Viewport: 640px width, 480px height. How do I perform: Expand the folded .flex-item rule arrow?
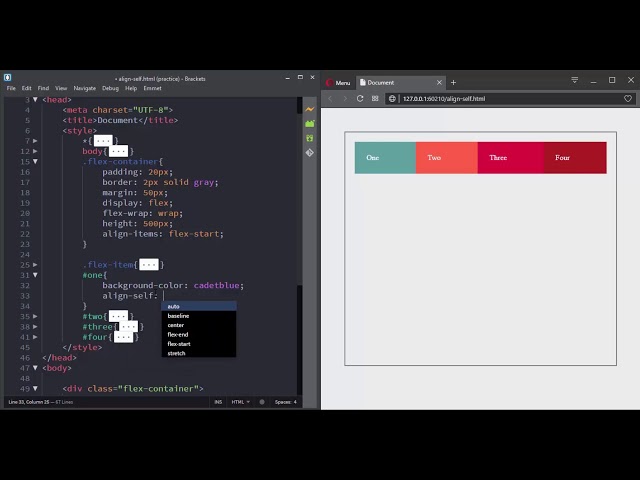35,265
